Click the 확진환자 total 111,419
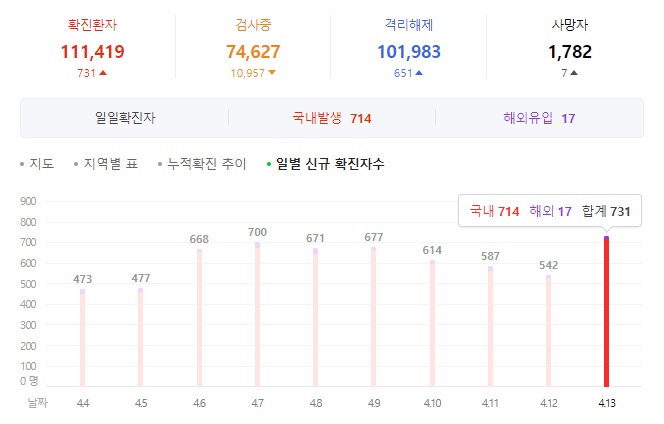 92,52
